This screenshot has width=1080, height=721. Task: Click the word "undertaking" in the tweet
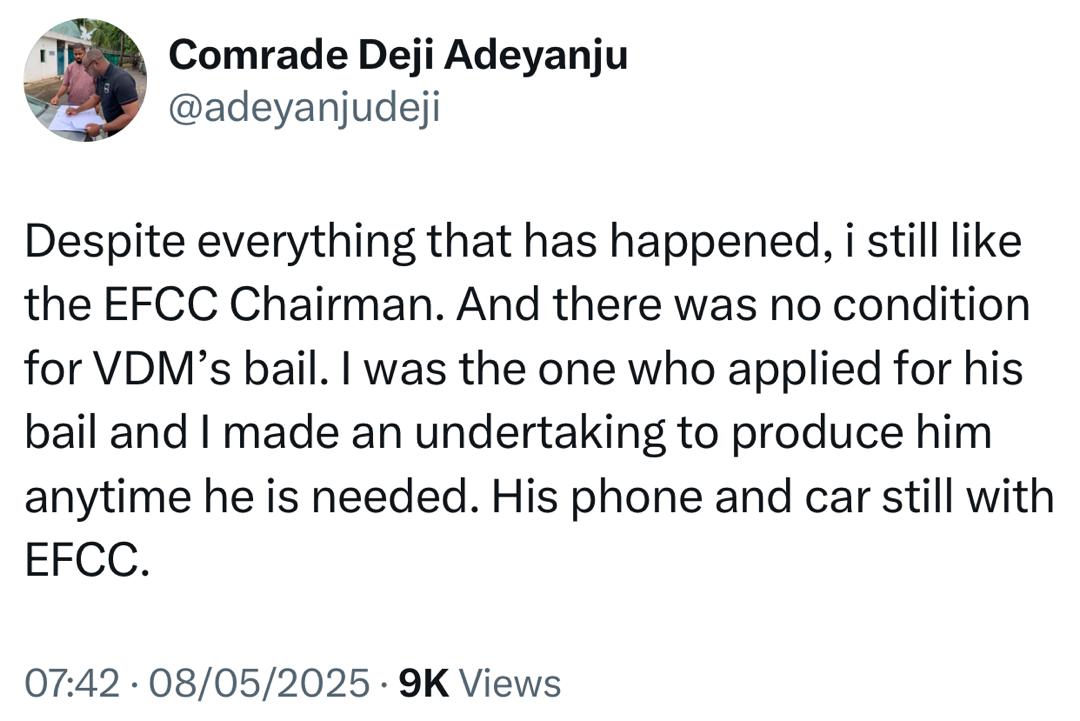click(x=512, y=433)
